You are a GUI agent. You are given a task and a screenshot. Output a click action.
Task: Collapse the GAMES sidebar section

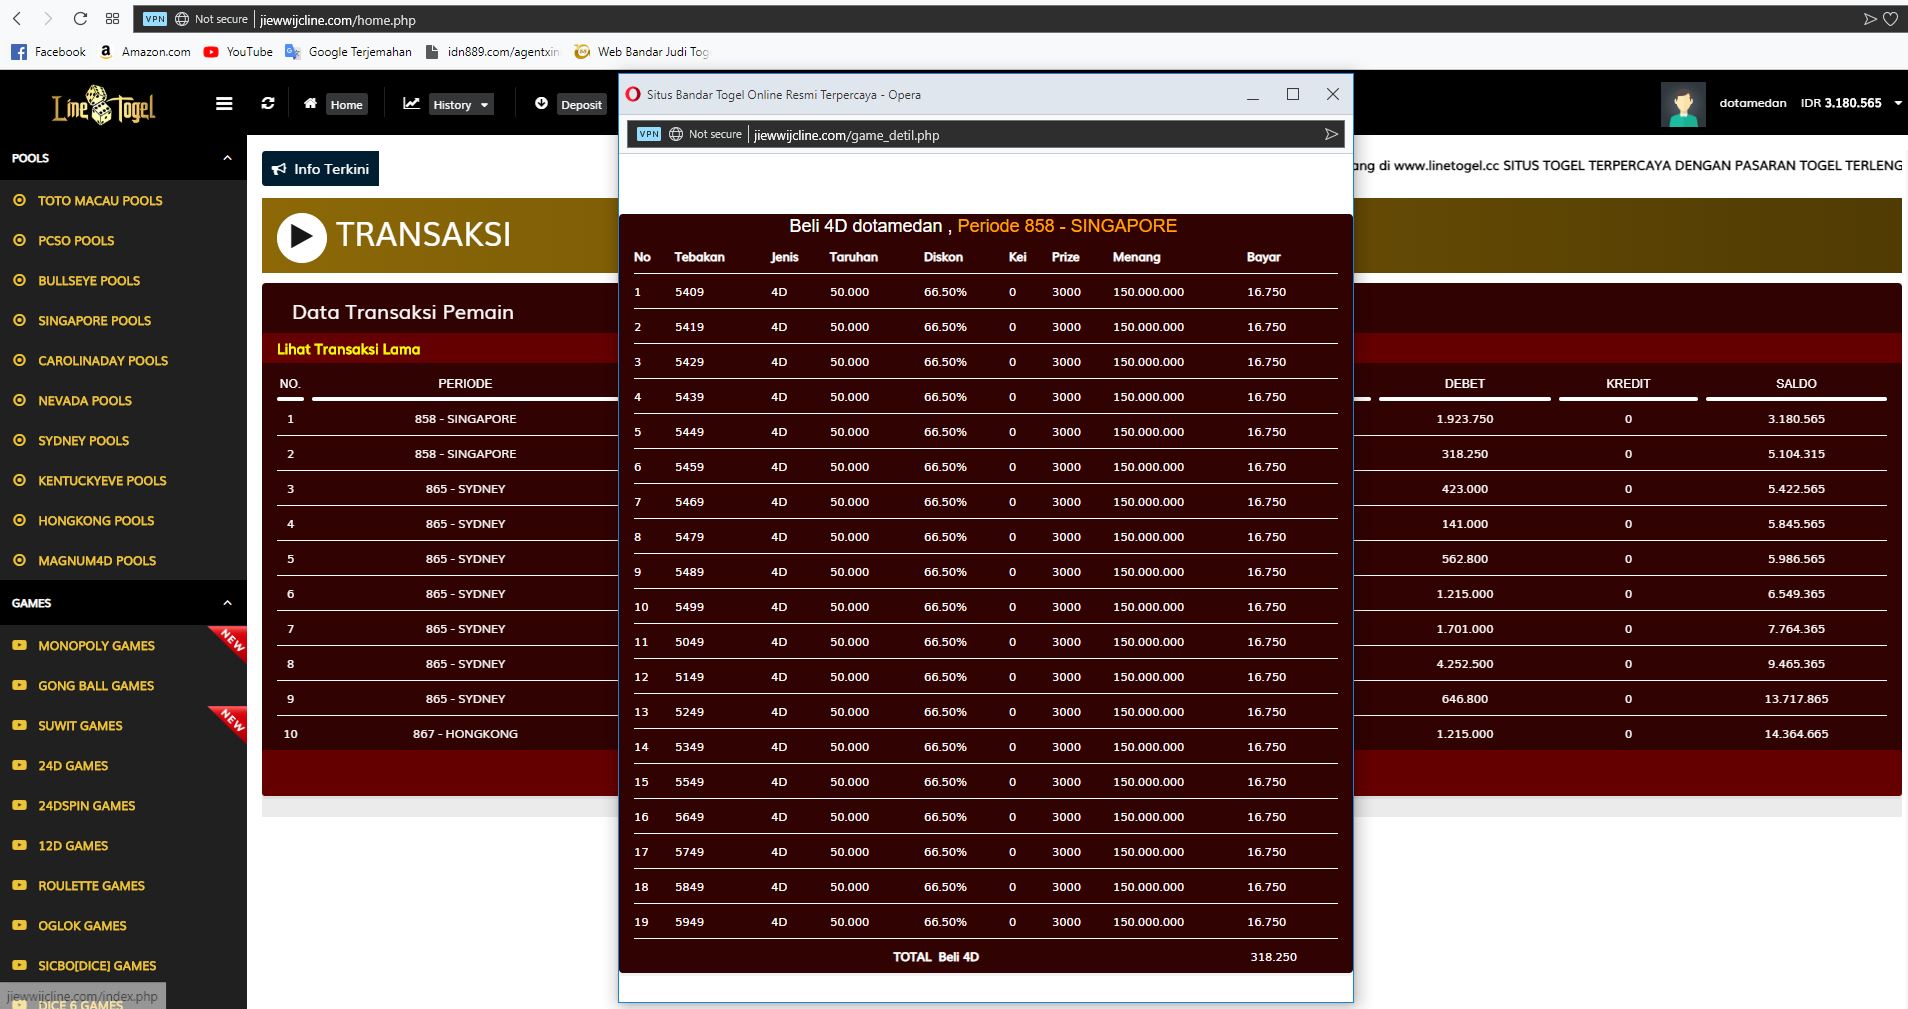click(x=227, y=603)
